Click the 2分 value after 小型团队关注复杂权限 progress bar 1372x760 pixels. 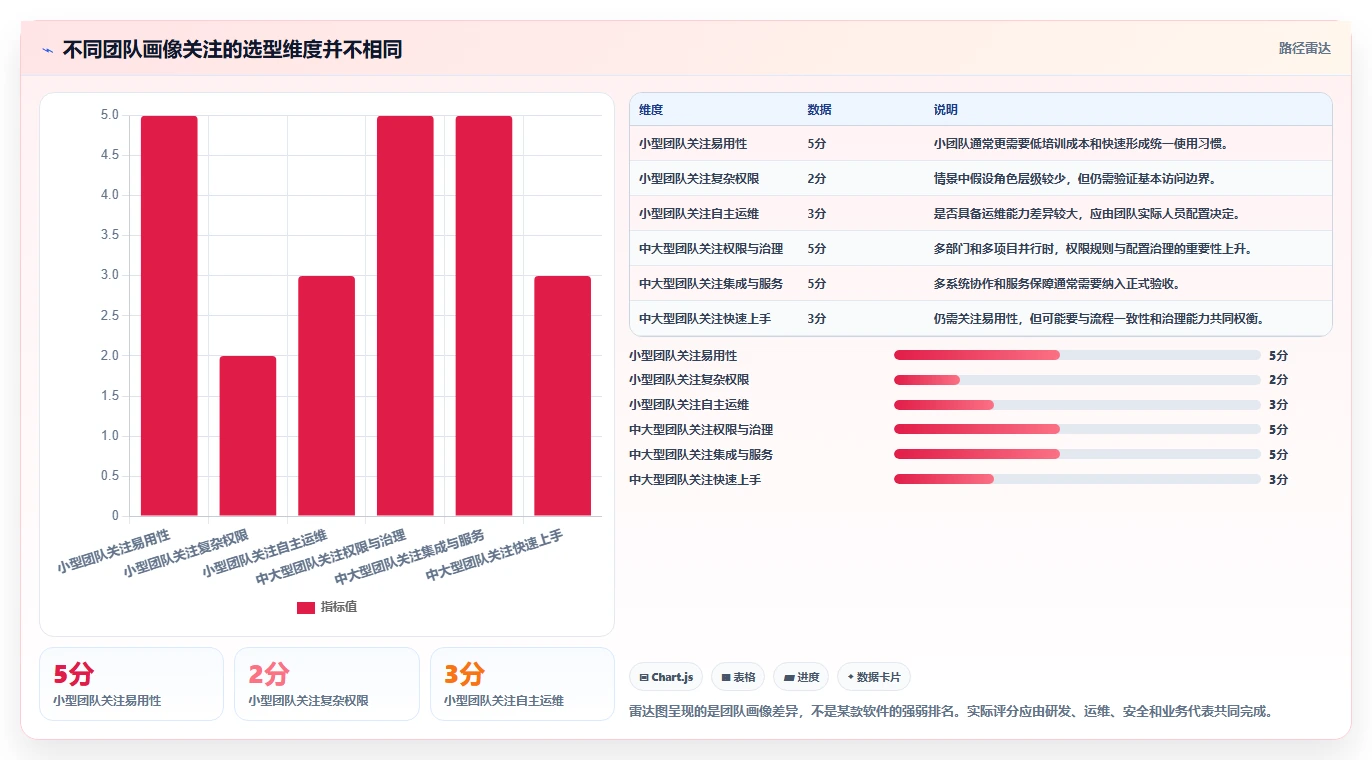click(1278, 380)
